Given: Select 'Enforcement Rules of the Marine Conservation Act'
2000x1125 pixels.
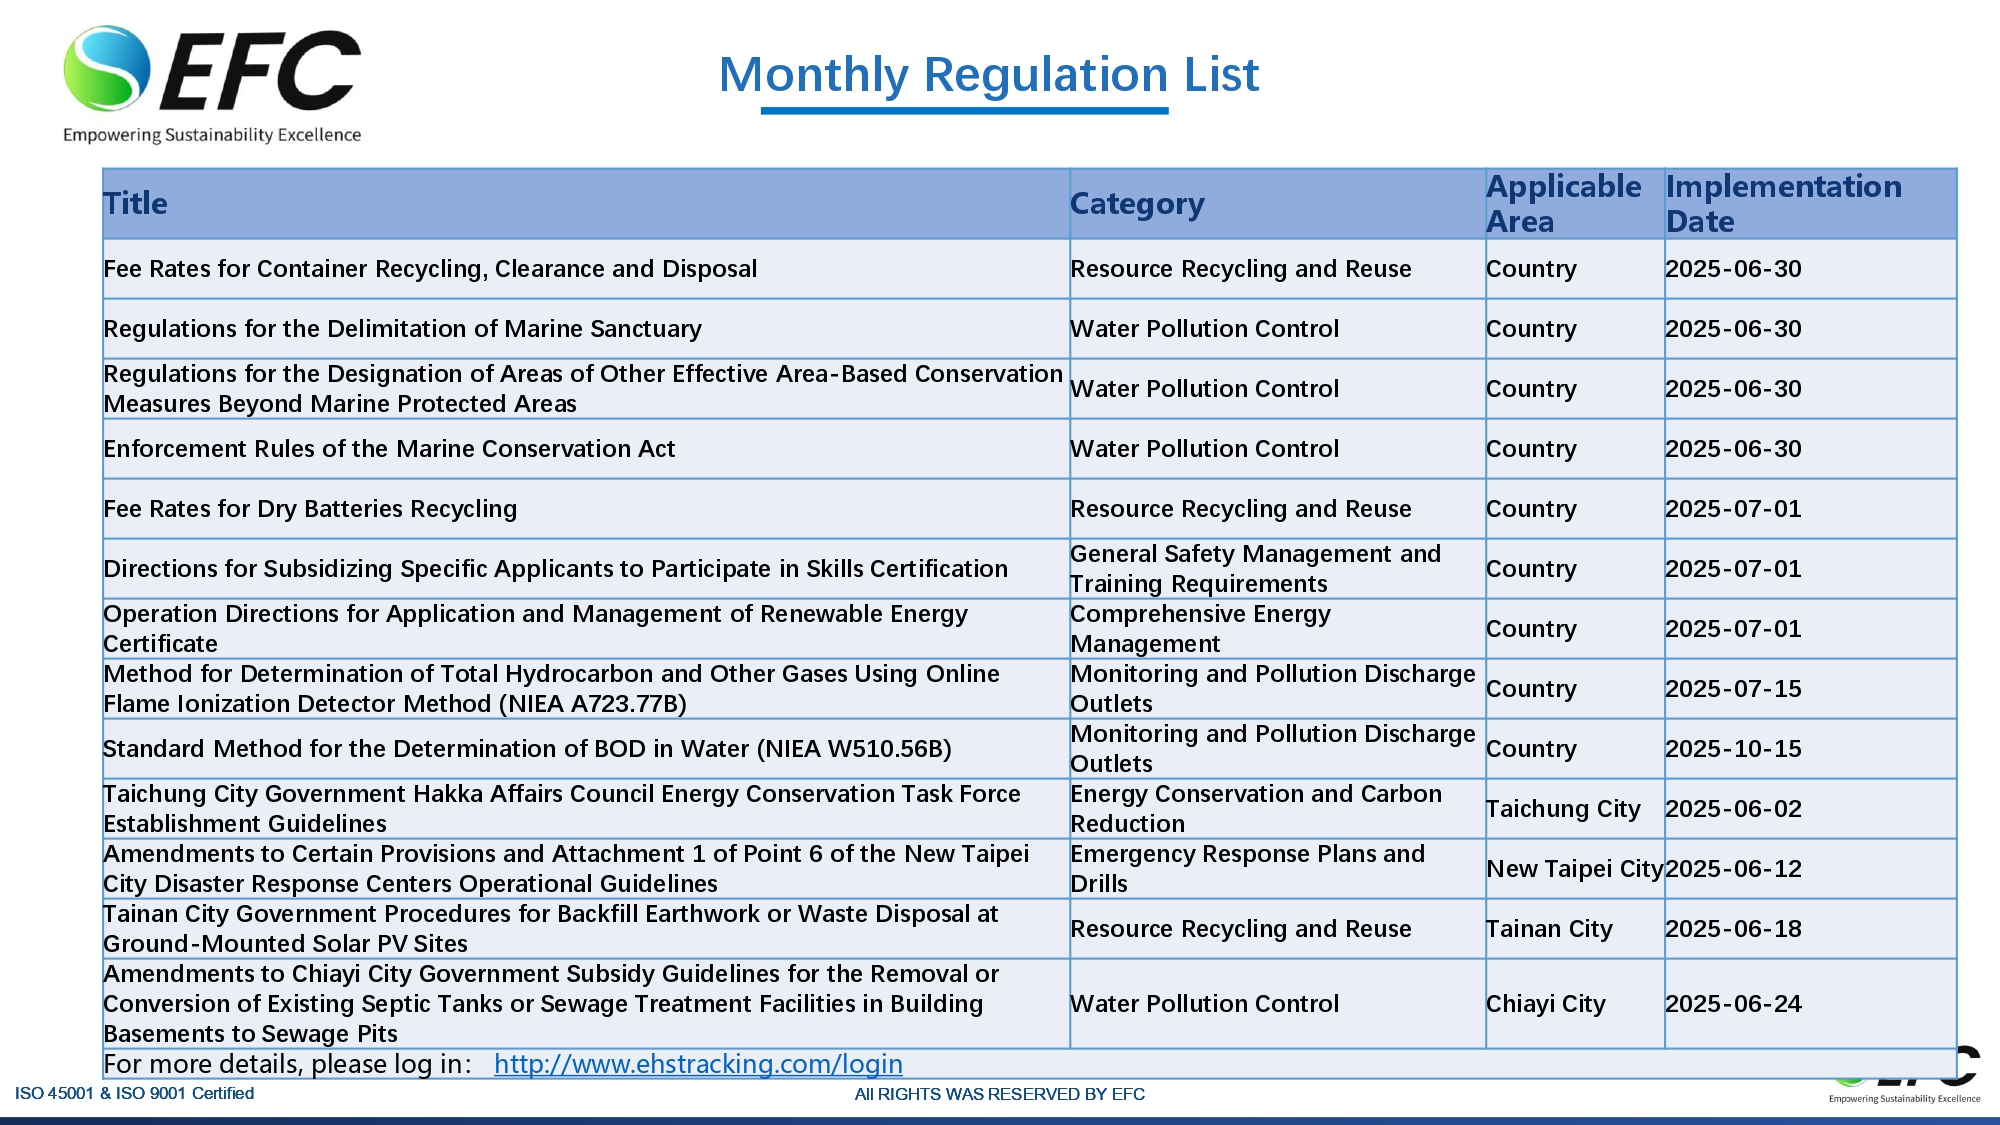Looking at the screenshot, I should pos(389,449).
